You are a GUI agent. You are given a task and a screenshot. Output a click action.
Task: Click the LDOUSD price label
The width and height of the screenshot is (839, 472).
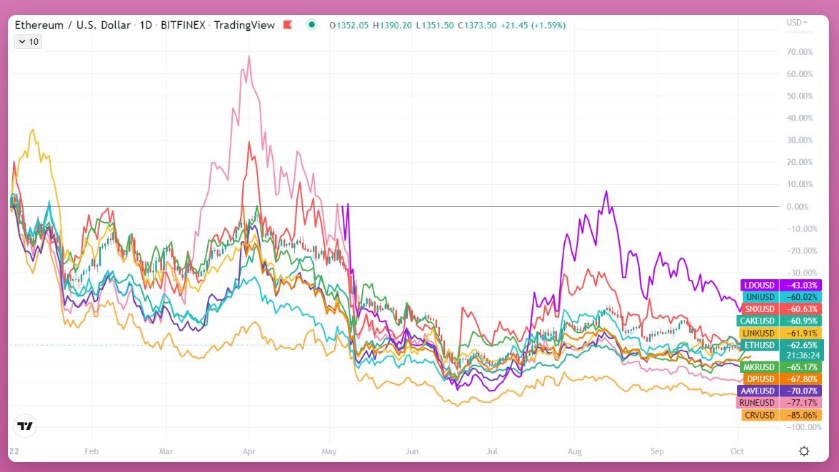tap(760, 285)
